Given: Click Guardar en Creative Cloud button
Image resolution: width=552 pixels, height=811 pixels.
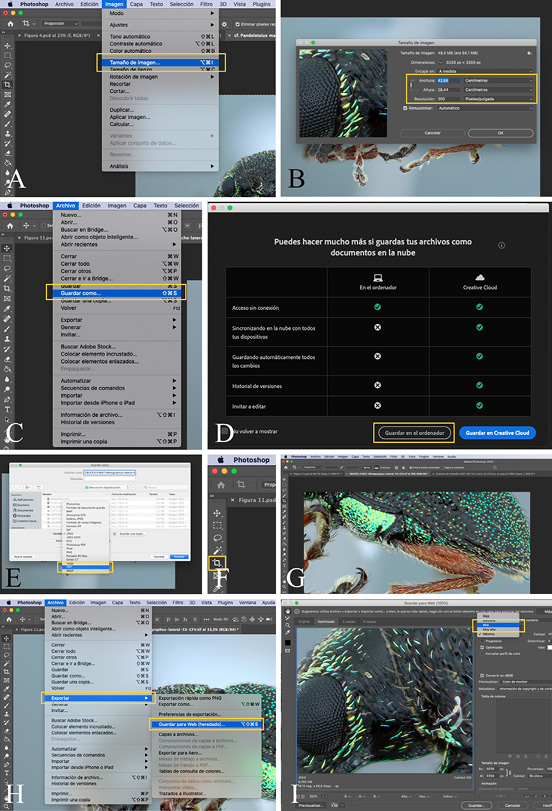Looking at the screenshot, I should pos(497,433).
